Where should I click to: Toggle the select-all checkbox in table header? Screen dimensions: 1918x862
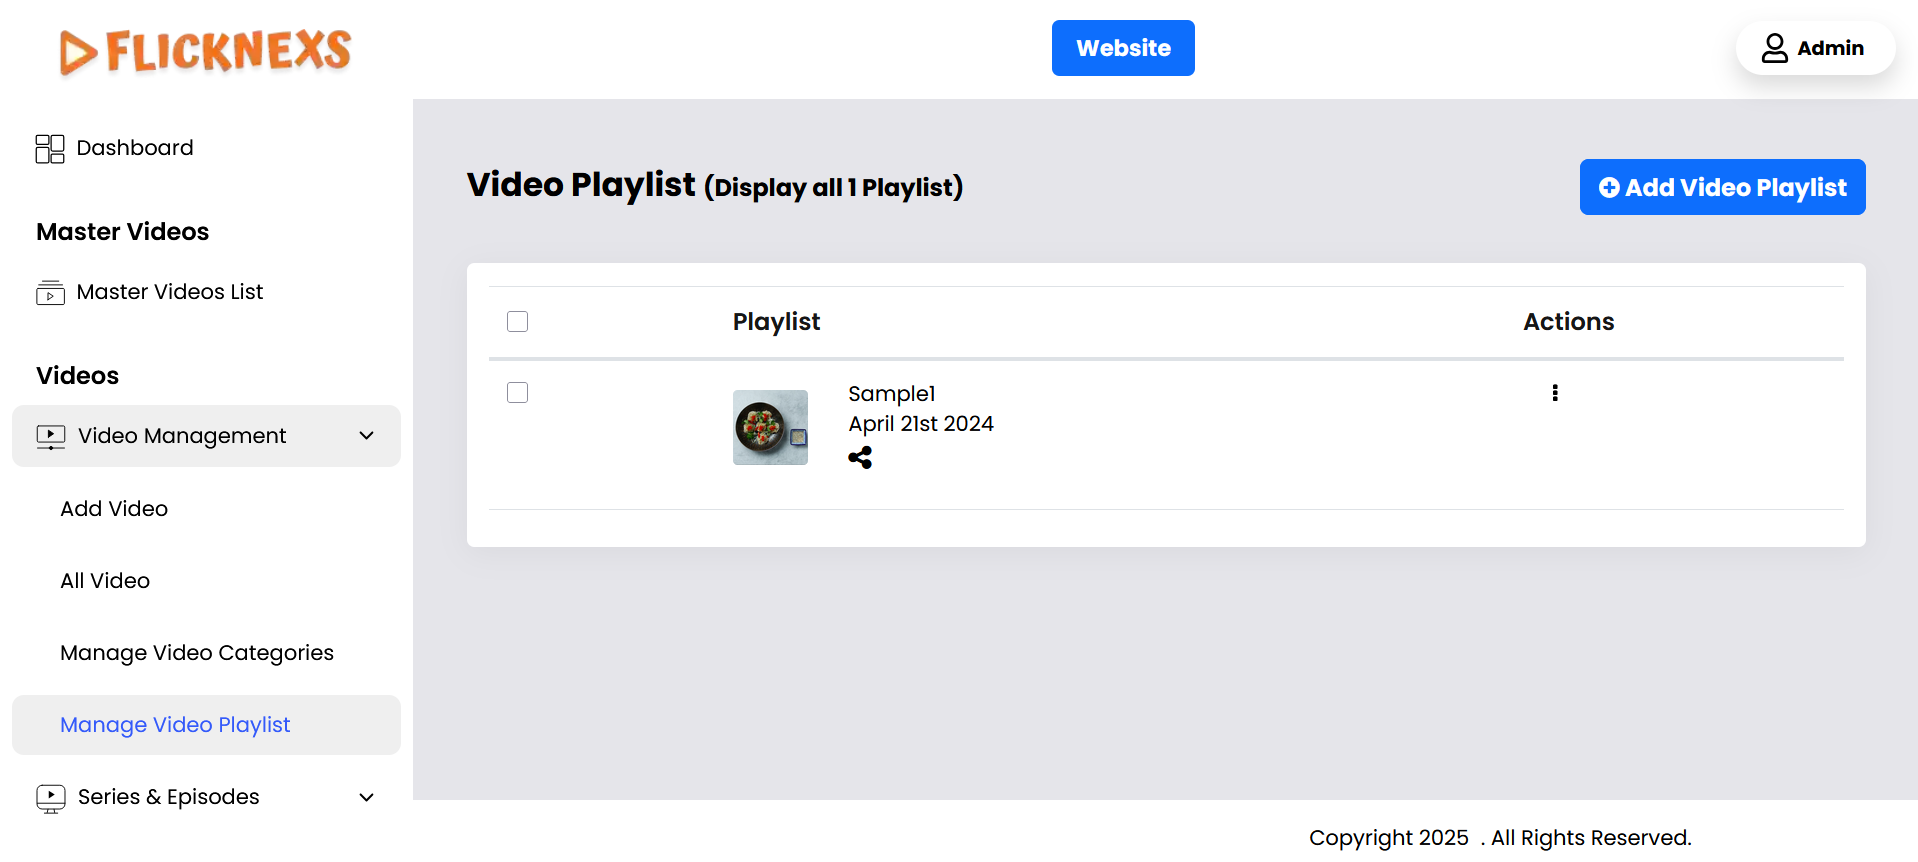tap(517, 322)
